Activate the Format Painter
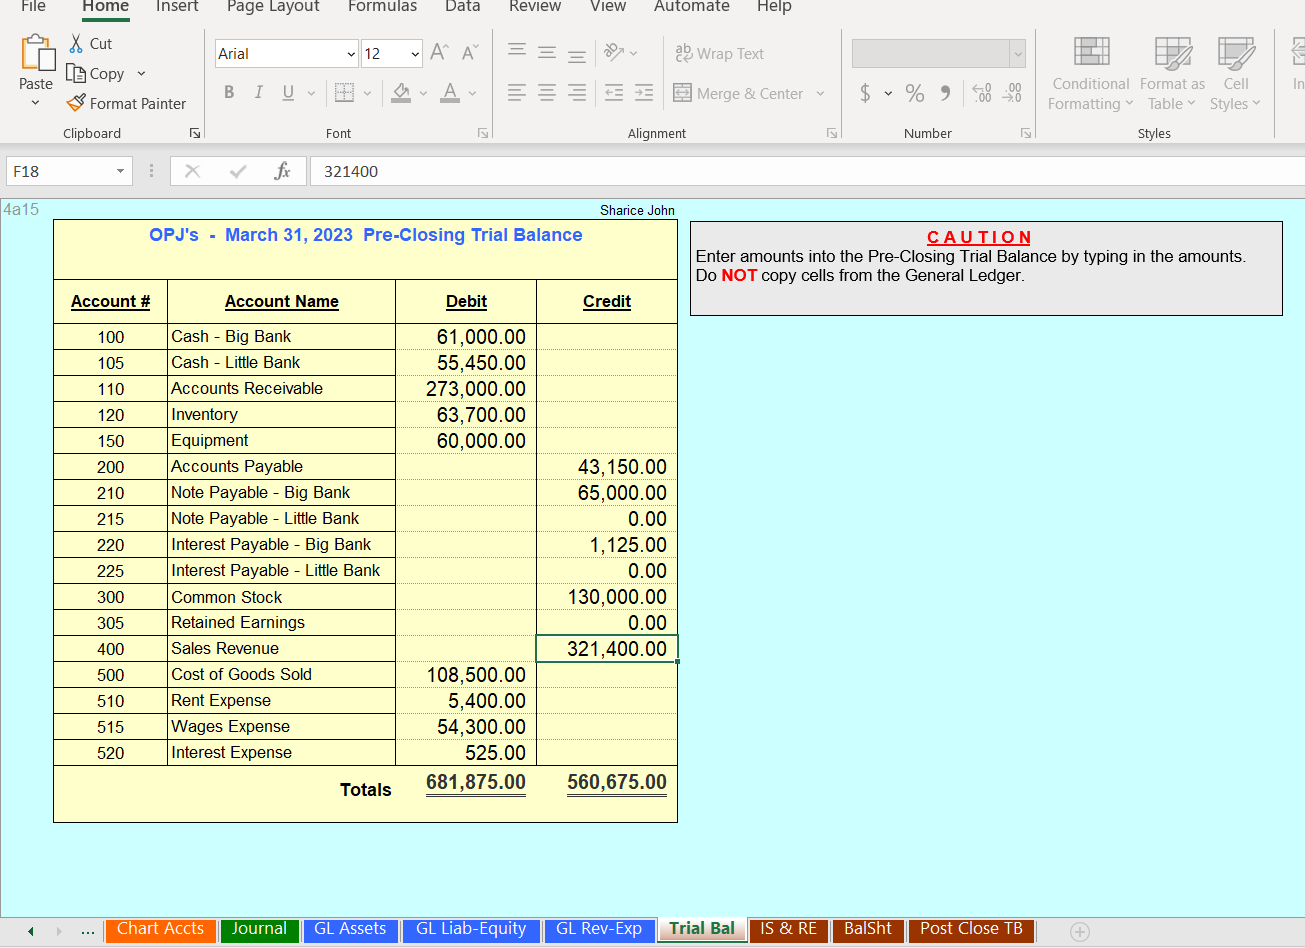 point(126,103)
